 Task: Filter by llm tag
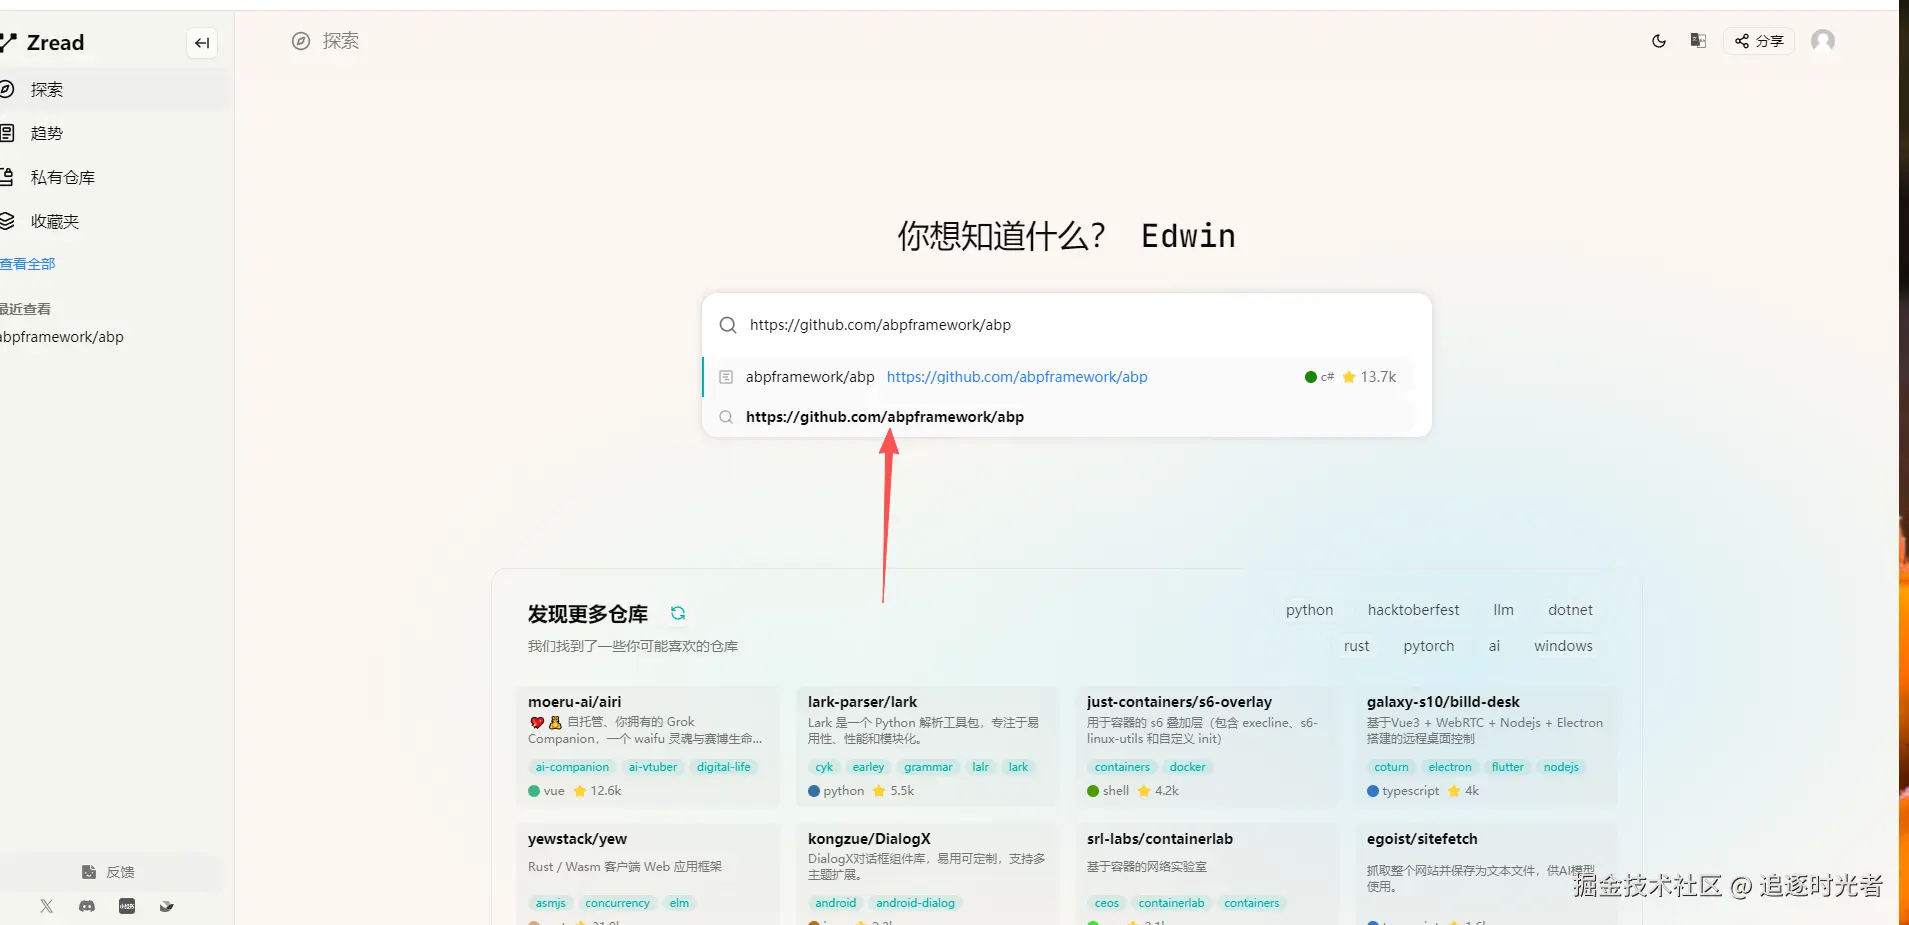pos(1503,610)
